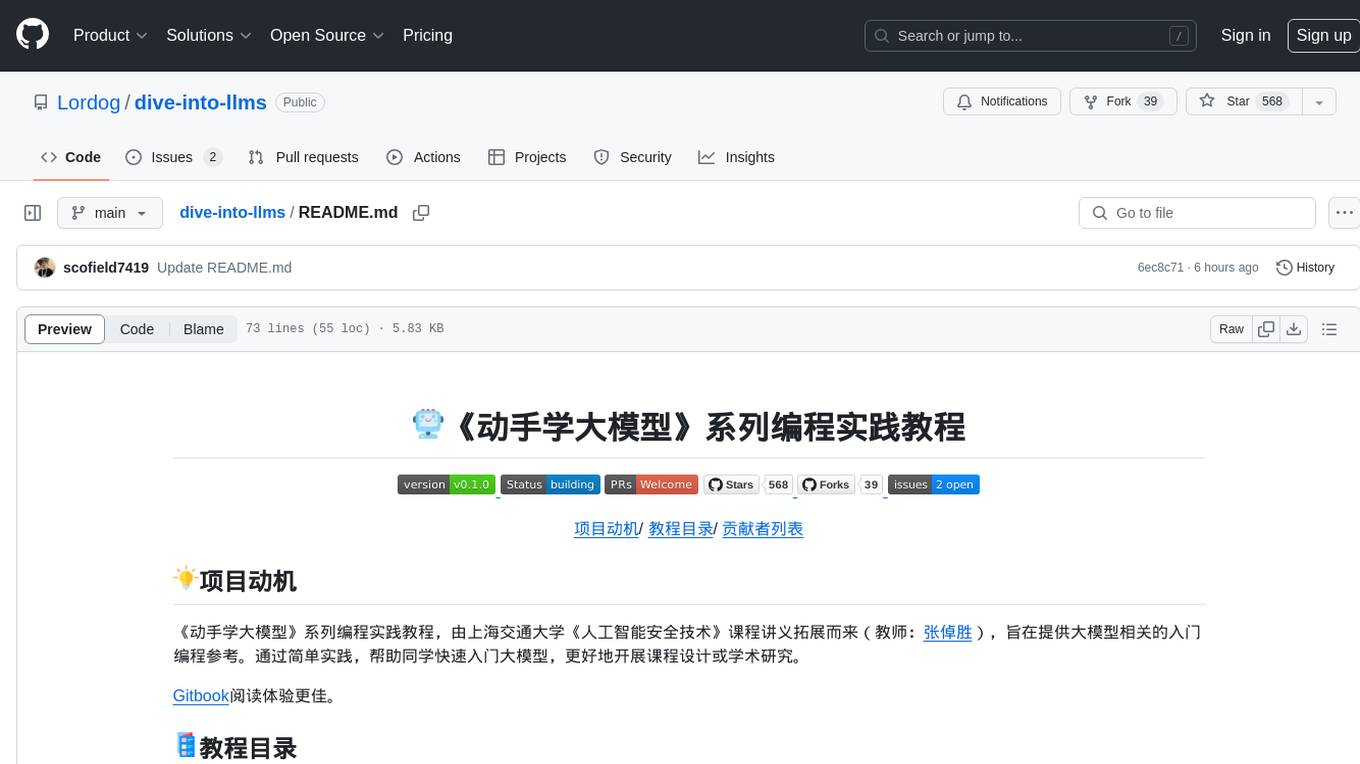The height and width of the screenshot is (764, 1360).
Task: Expand the file tree side panel
Action: tap(33, 213)
